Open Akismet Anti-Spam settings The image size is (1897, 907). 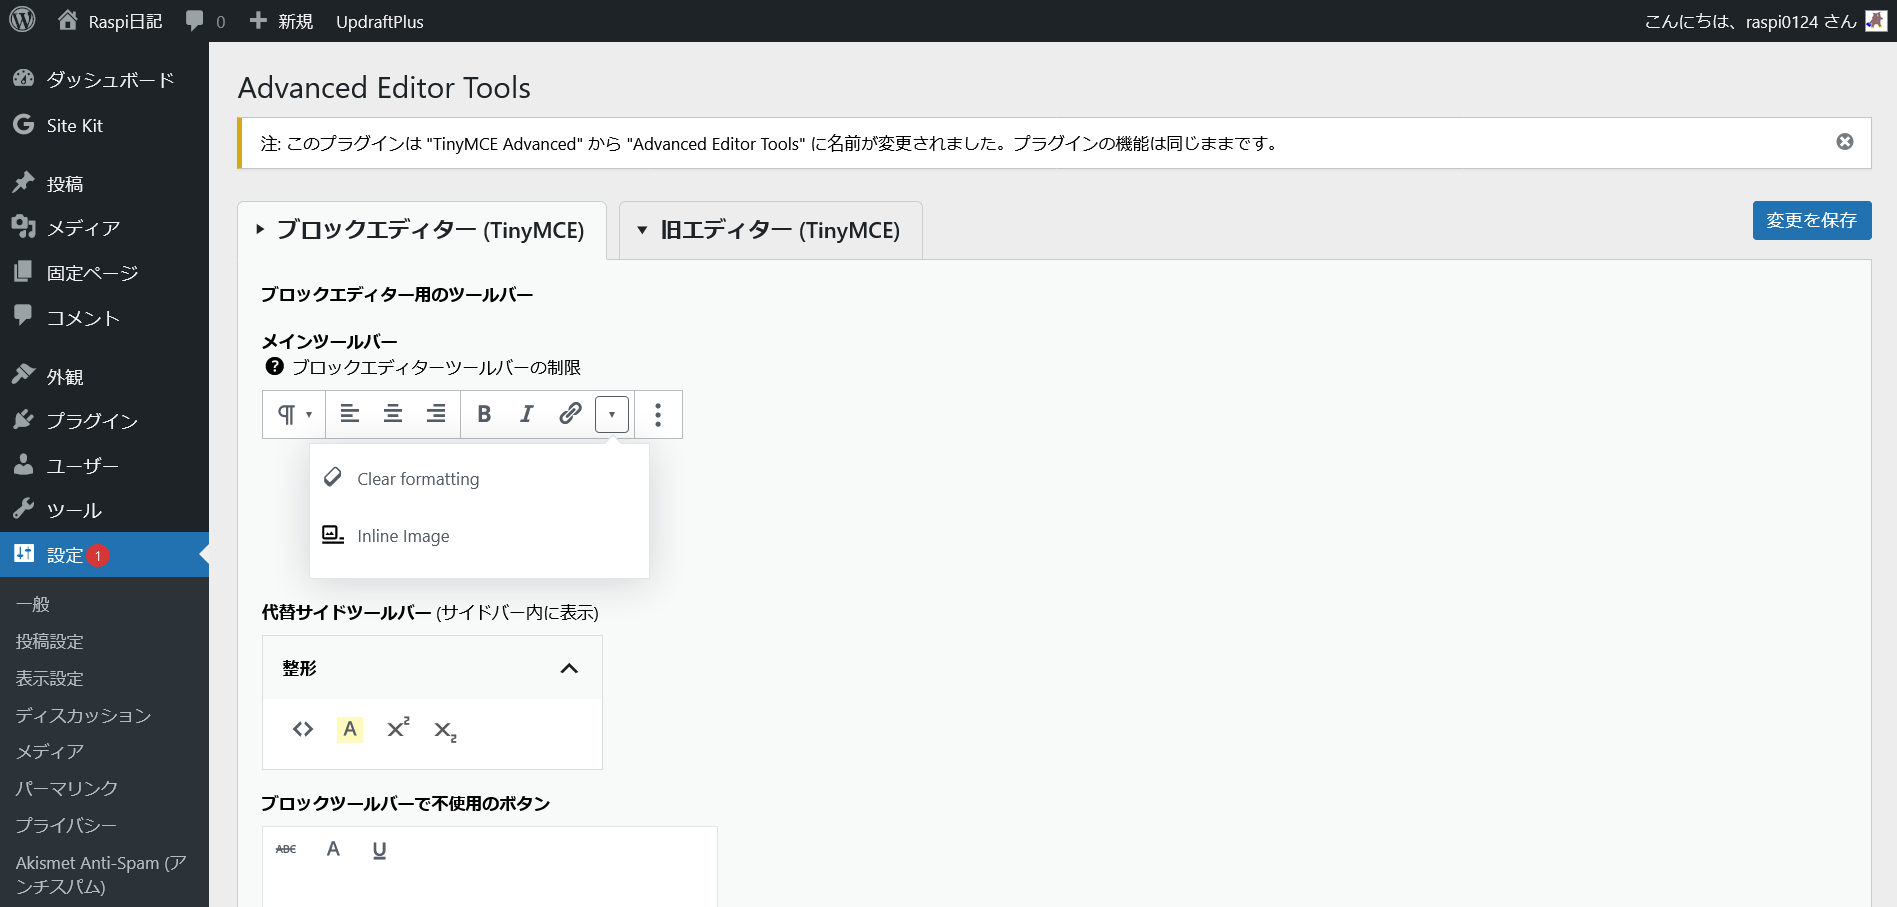click(x=101, y=874)
